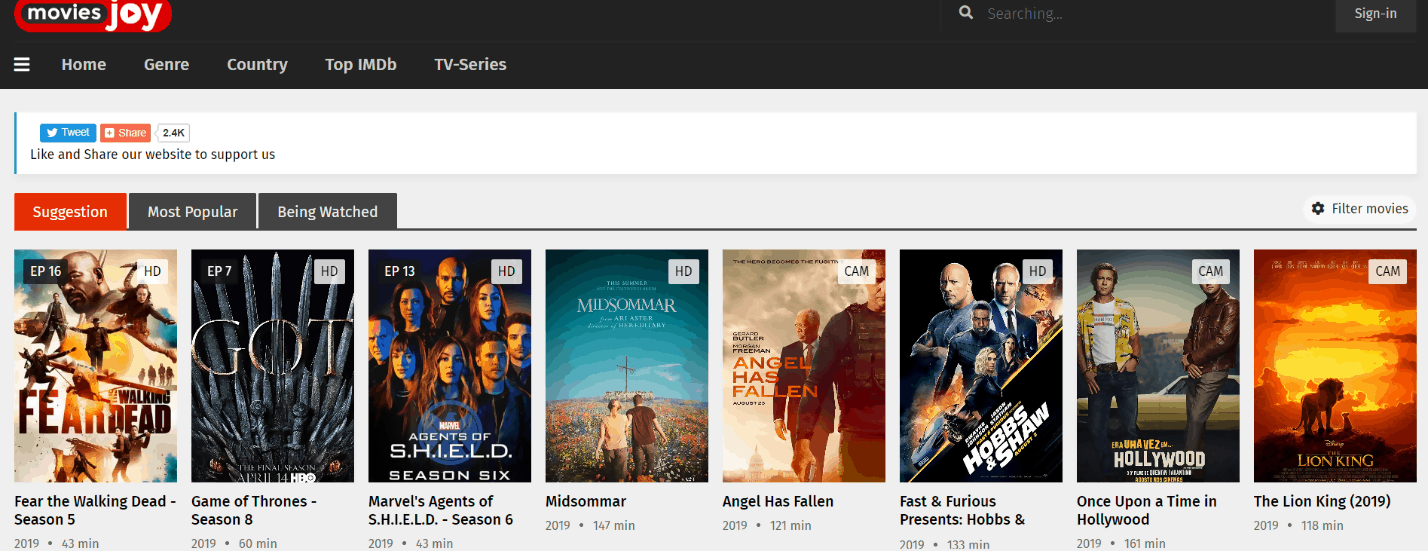Go to Home in navigation bar
Image resolution: width=1428 pixels, height=551 pixels.
pyautogui.click(x=84, y=64)
